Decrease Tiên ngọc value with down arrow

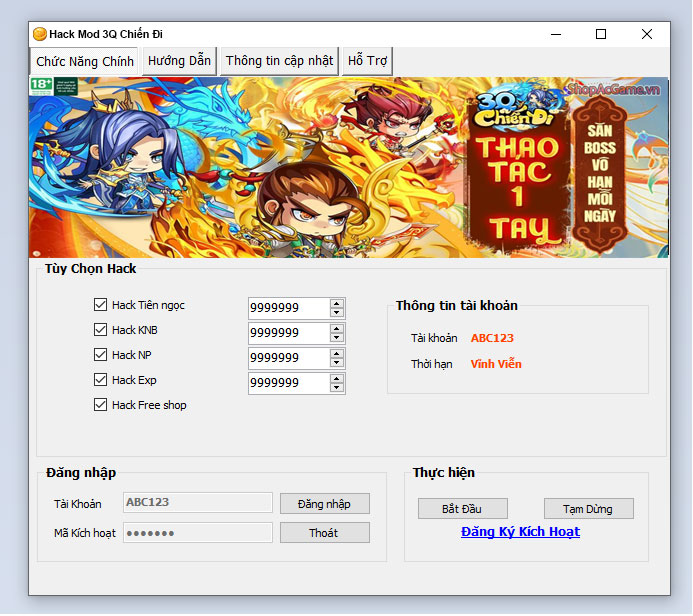point(337,313)
